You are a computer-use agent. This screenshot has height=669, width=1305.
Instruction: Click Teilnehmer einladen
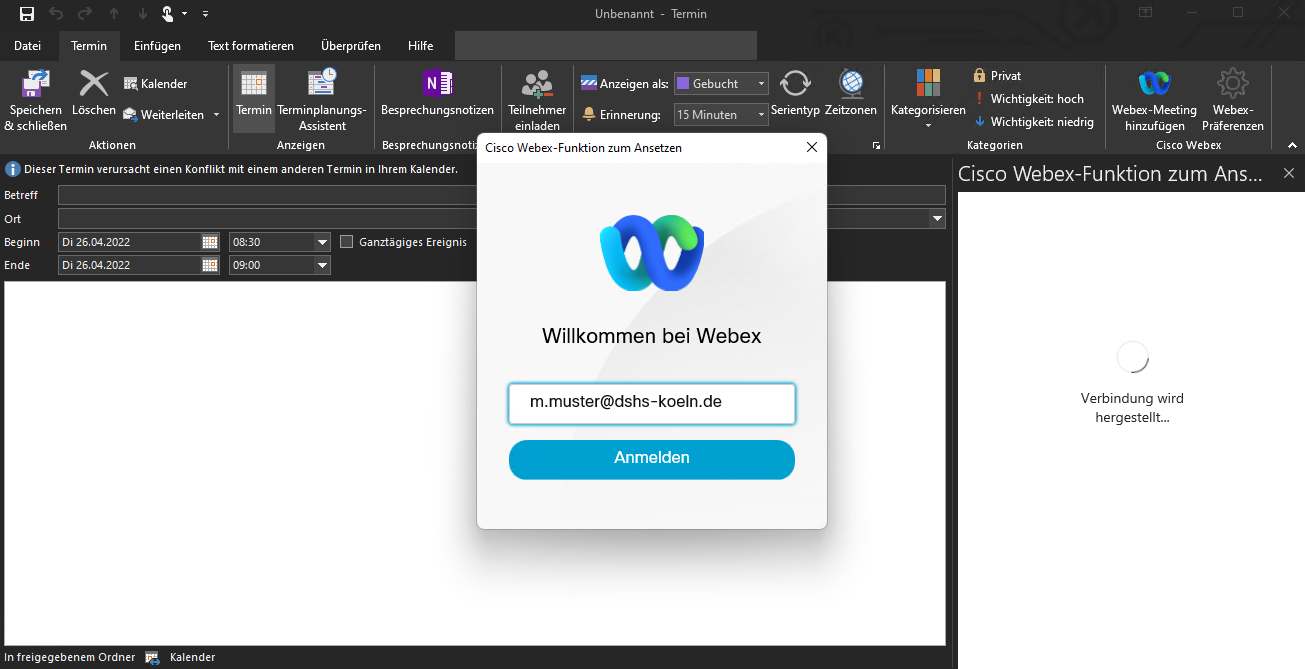(537, 100)
